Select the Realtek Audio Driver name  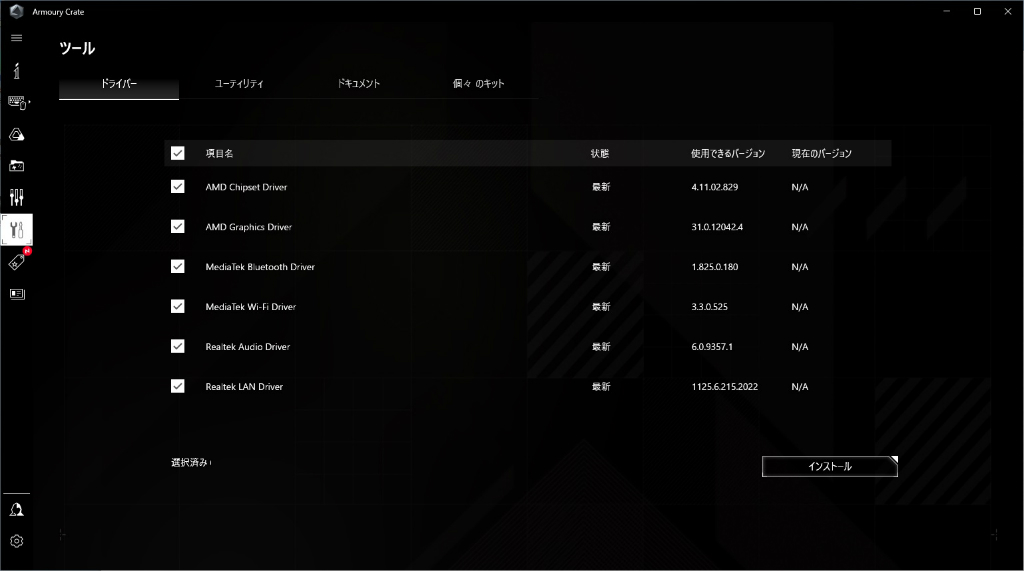[248, 346]
